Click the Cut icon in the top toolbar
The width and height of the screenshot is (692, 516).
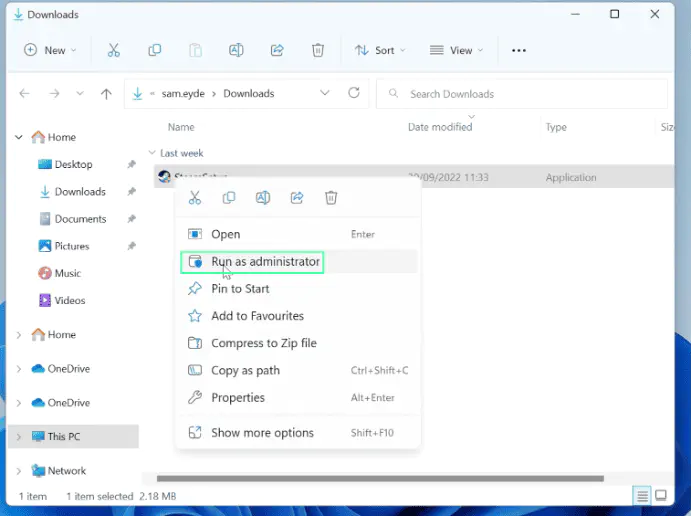point(113,50)
